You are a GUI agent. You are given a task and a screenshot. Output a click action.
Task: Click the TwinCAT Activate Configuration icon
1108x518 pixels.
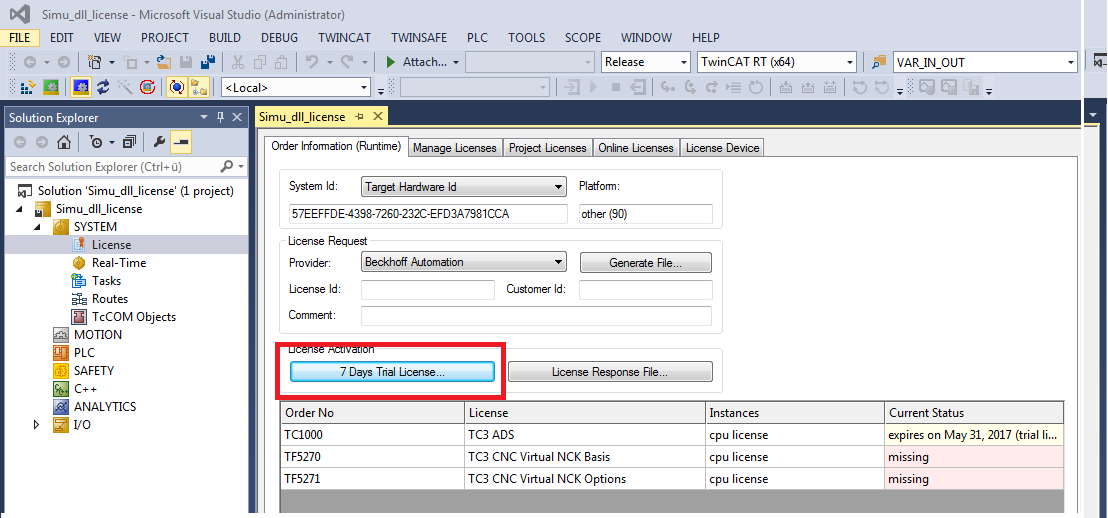[28, 88]
